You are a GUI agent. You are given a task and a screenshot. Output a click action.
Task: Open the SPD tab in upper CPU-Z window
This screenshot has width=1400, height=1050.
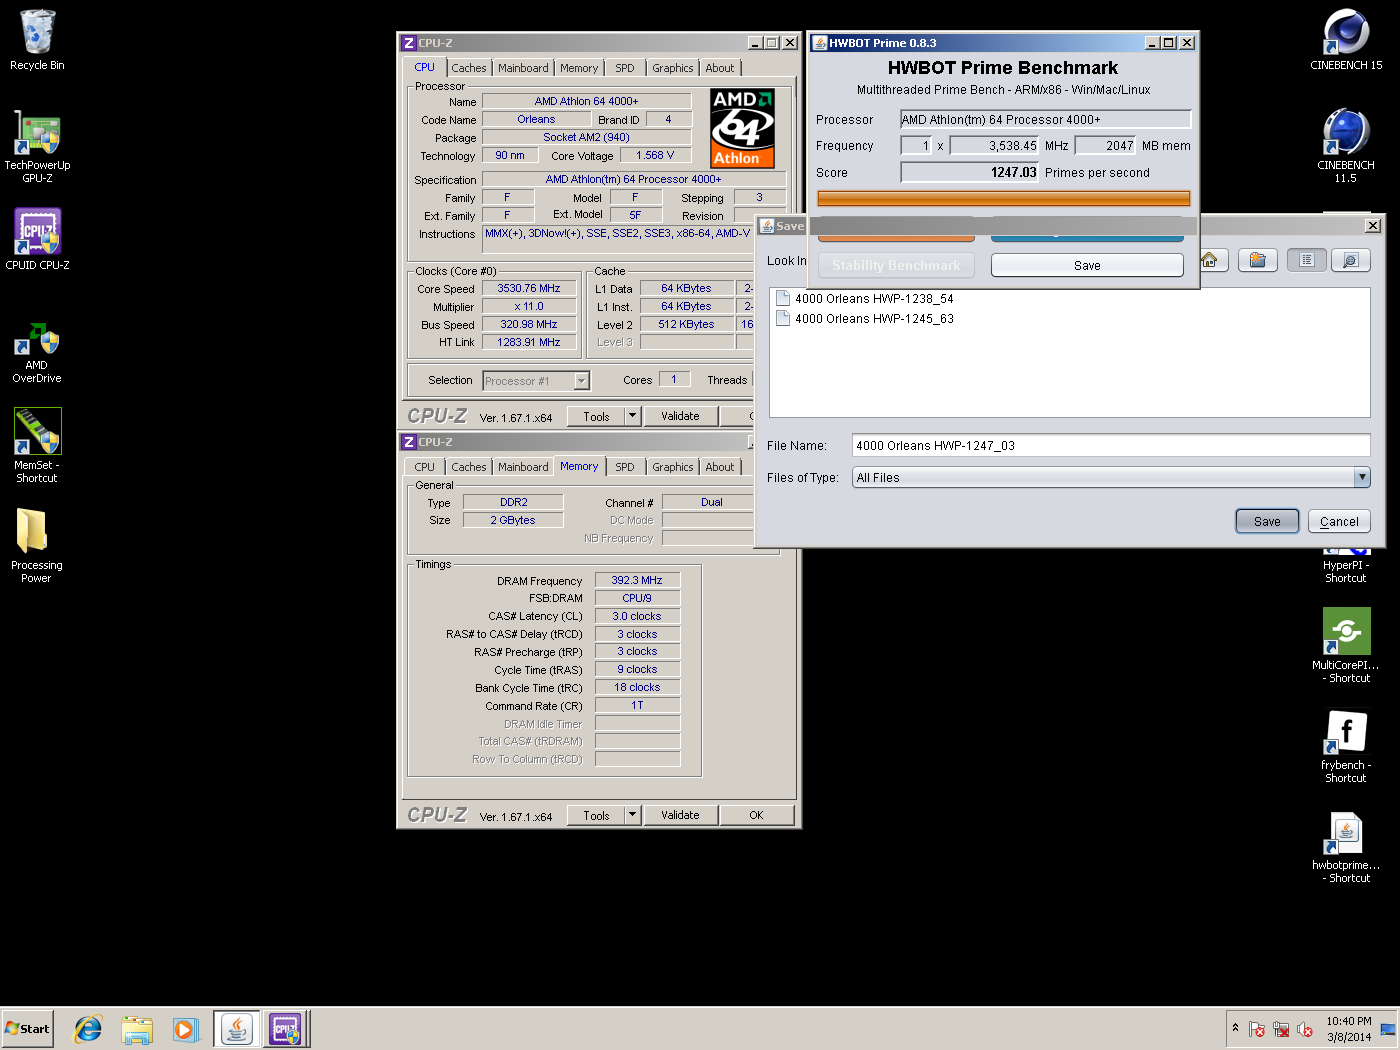625,68
